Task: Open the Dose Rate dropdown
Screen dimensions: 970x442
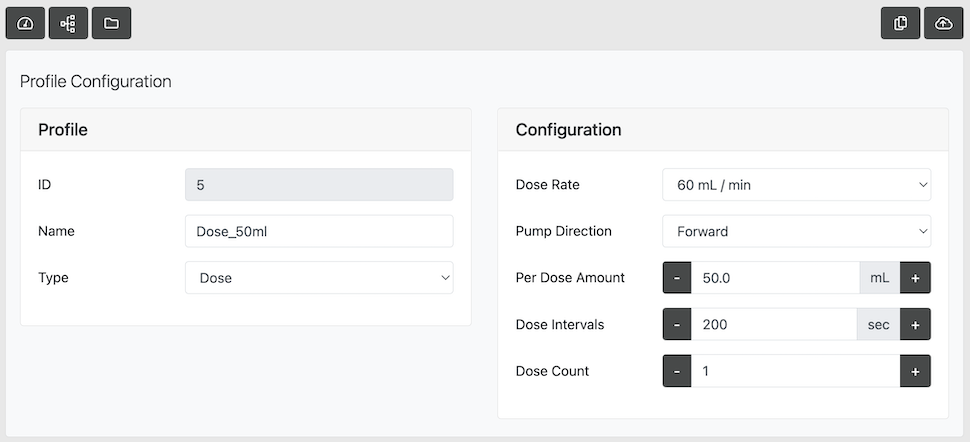Action: tap(796, 185)
